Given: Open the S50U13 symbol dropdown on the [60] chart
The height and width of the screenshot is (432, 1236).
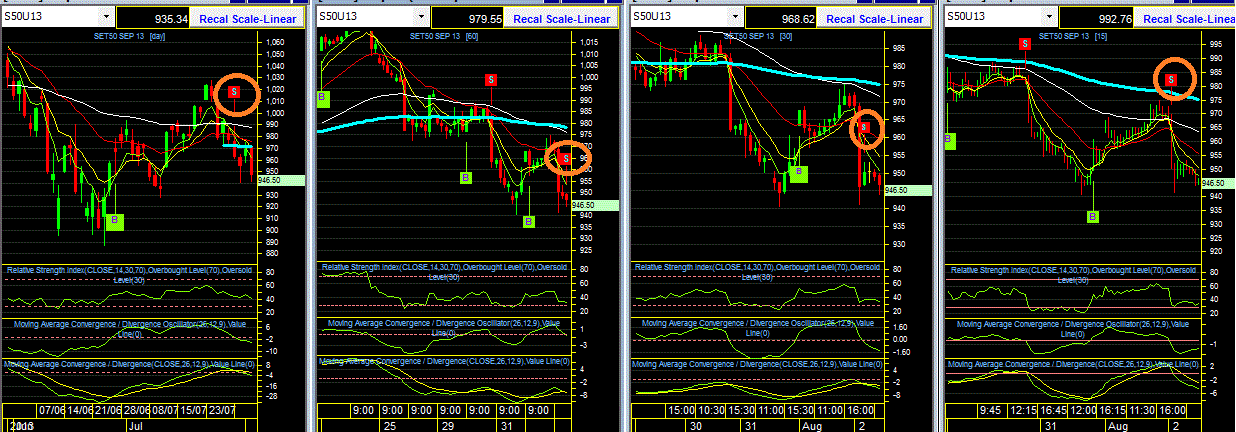Looking at the screenshot, I should pos(423,17).
